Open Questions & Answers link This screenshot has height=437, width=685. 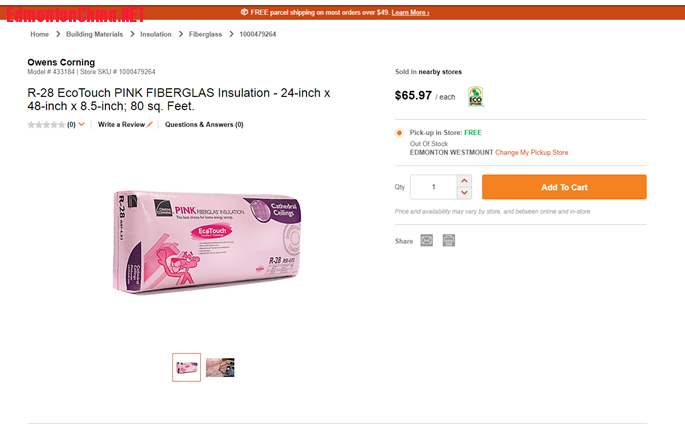pyautogui.click(x=204, y=125)
